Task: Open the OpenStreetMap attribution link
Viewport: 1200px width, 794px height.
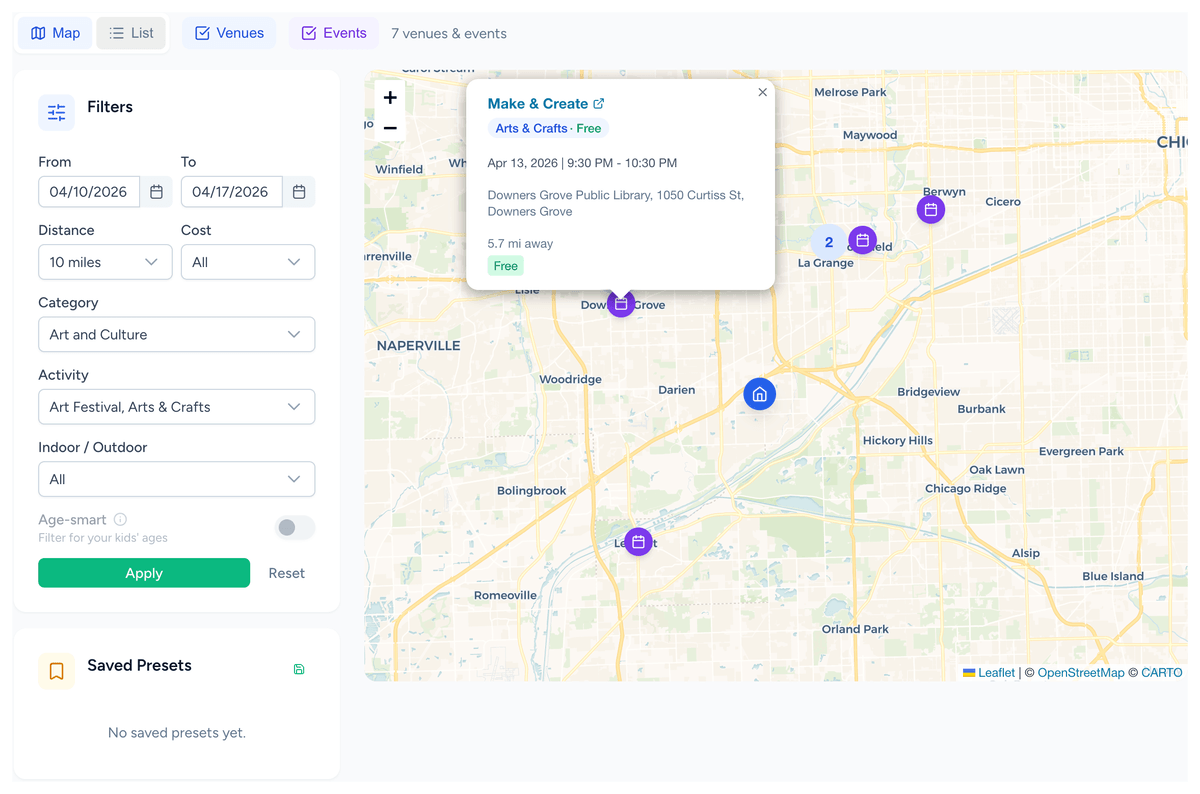Action: click(x=1081, y=673)
